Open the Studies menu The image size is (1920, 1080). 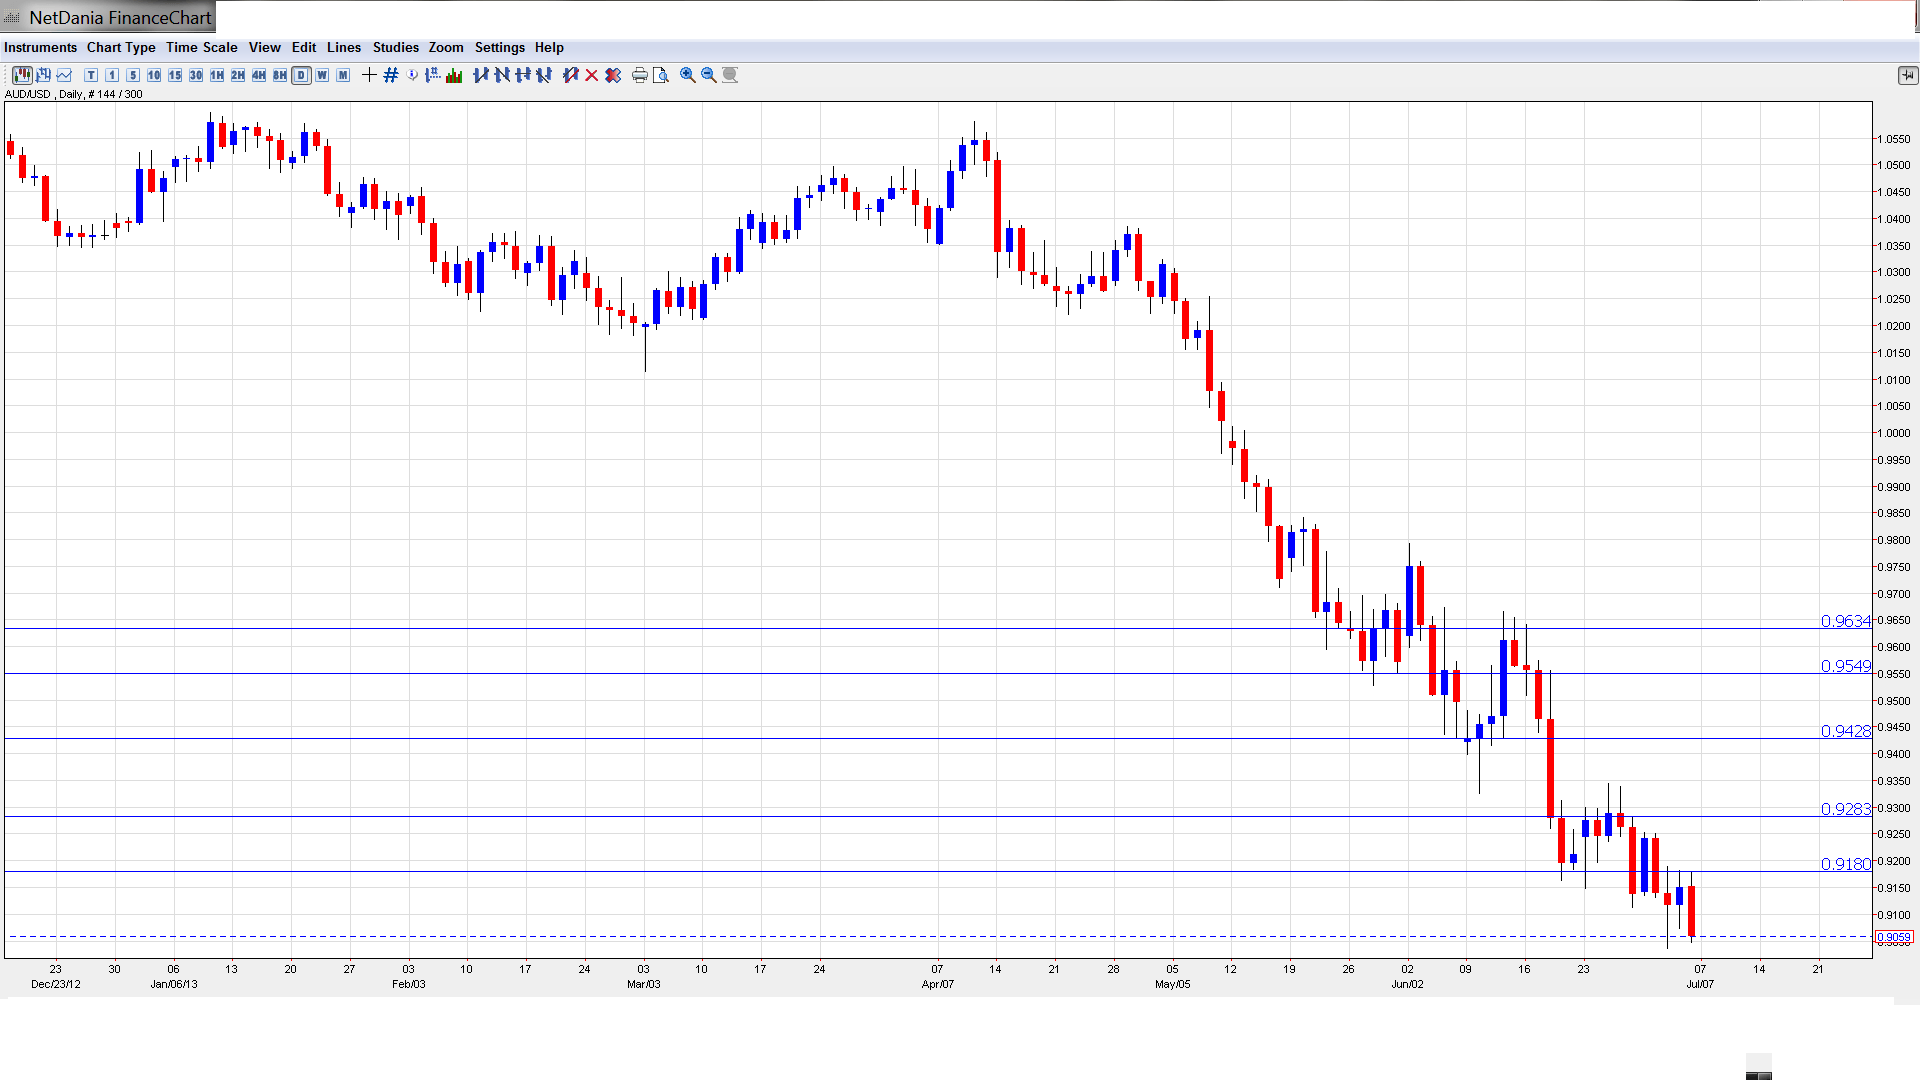pos(395,47)
